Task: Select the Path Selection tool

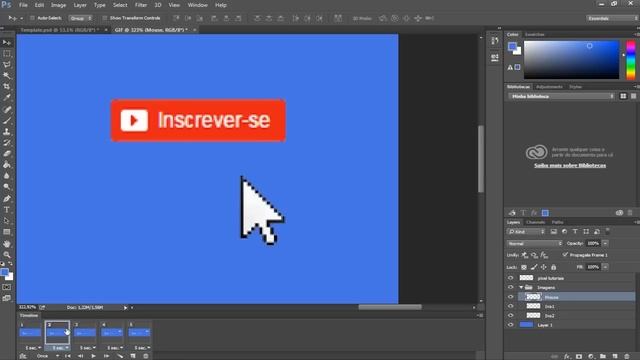Action: click(x=7, y=221)
